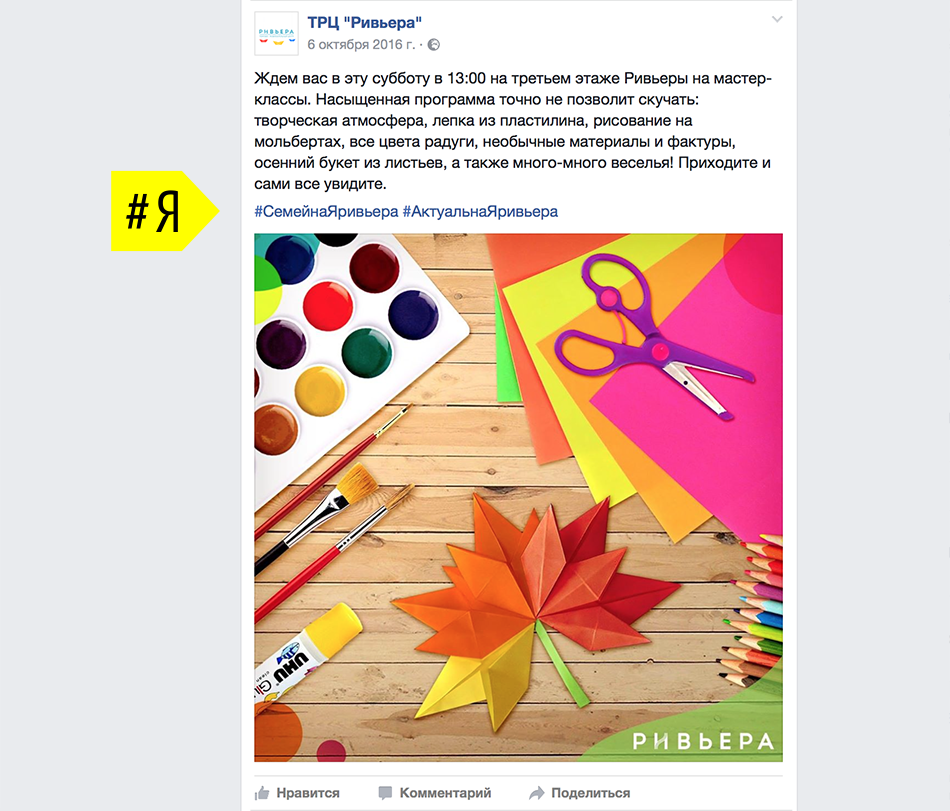Click the thumbs-up Like icon
Screen dimensions: 950x811
(262, 793)
